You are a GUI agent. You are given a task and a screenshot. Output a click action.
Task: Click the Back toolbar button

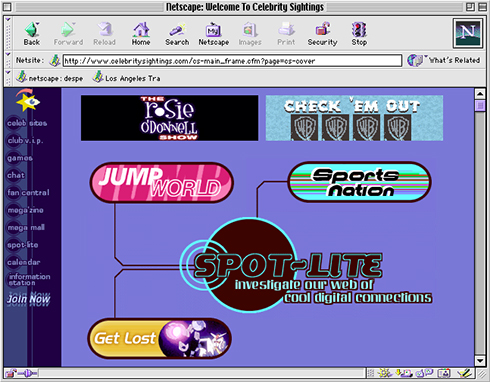(x=32, y=34)
